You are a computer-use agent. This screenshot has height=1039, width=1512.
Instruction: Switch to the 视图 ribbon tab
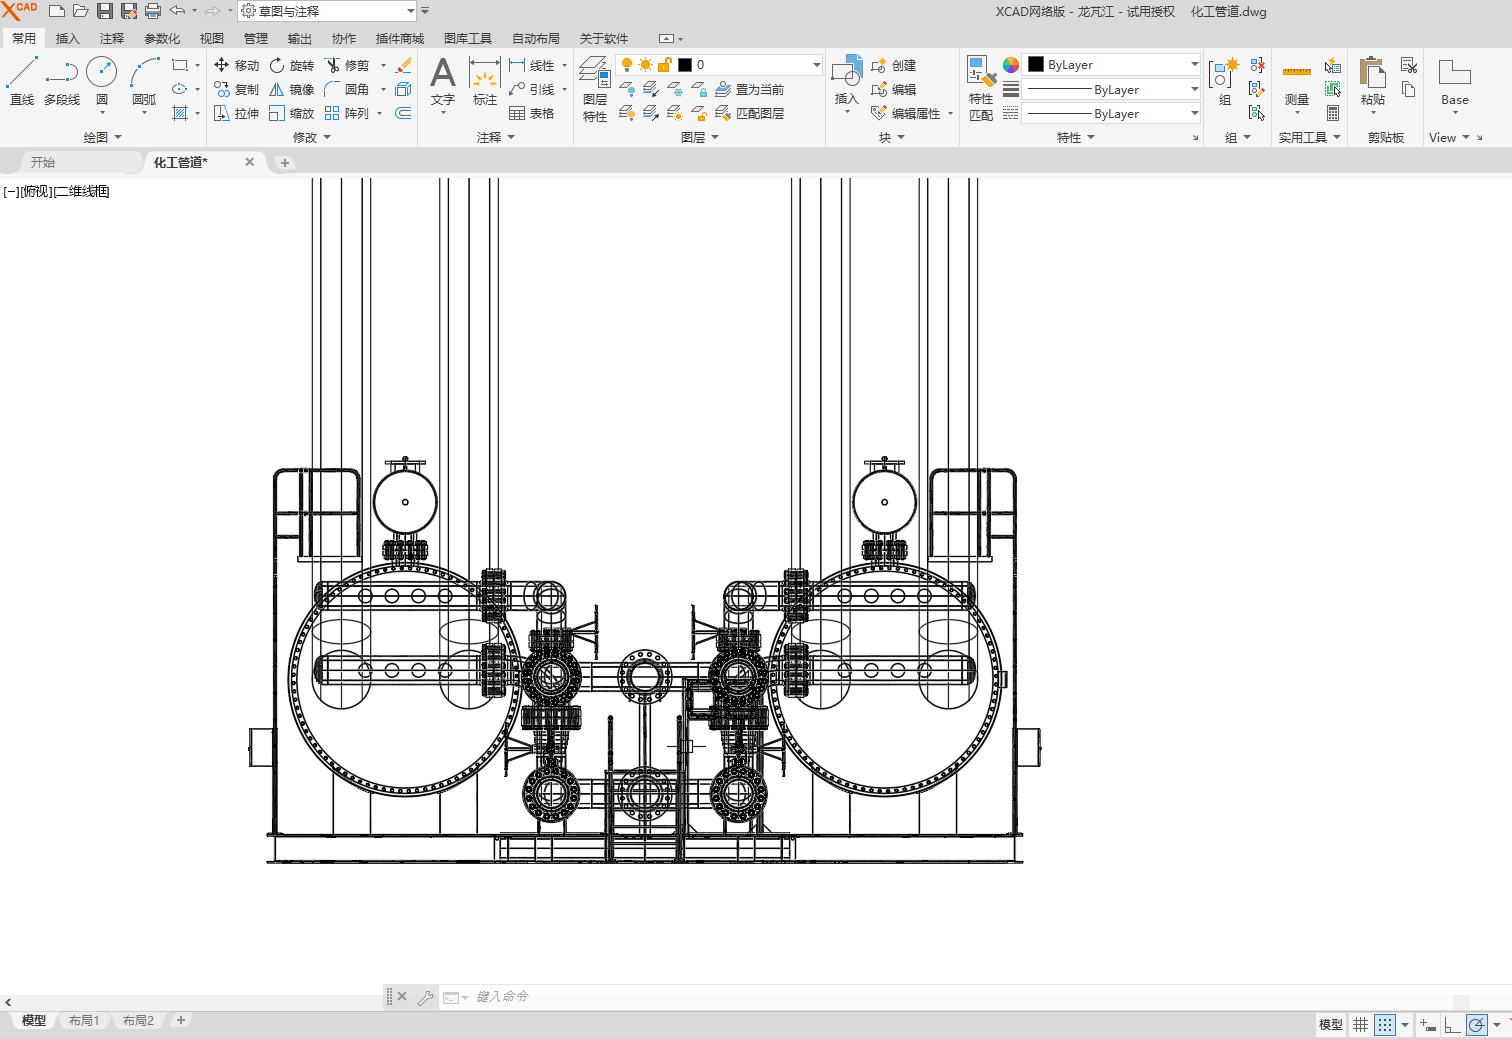211,38
